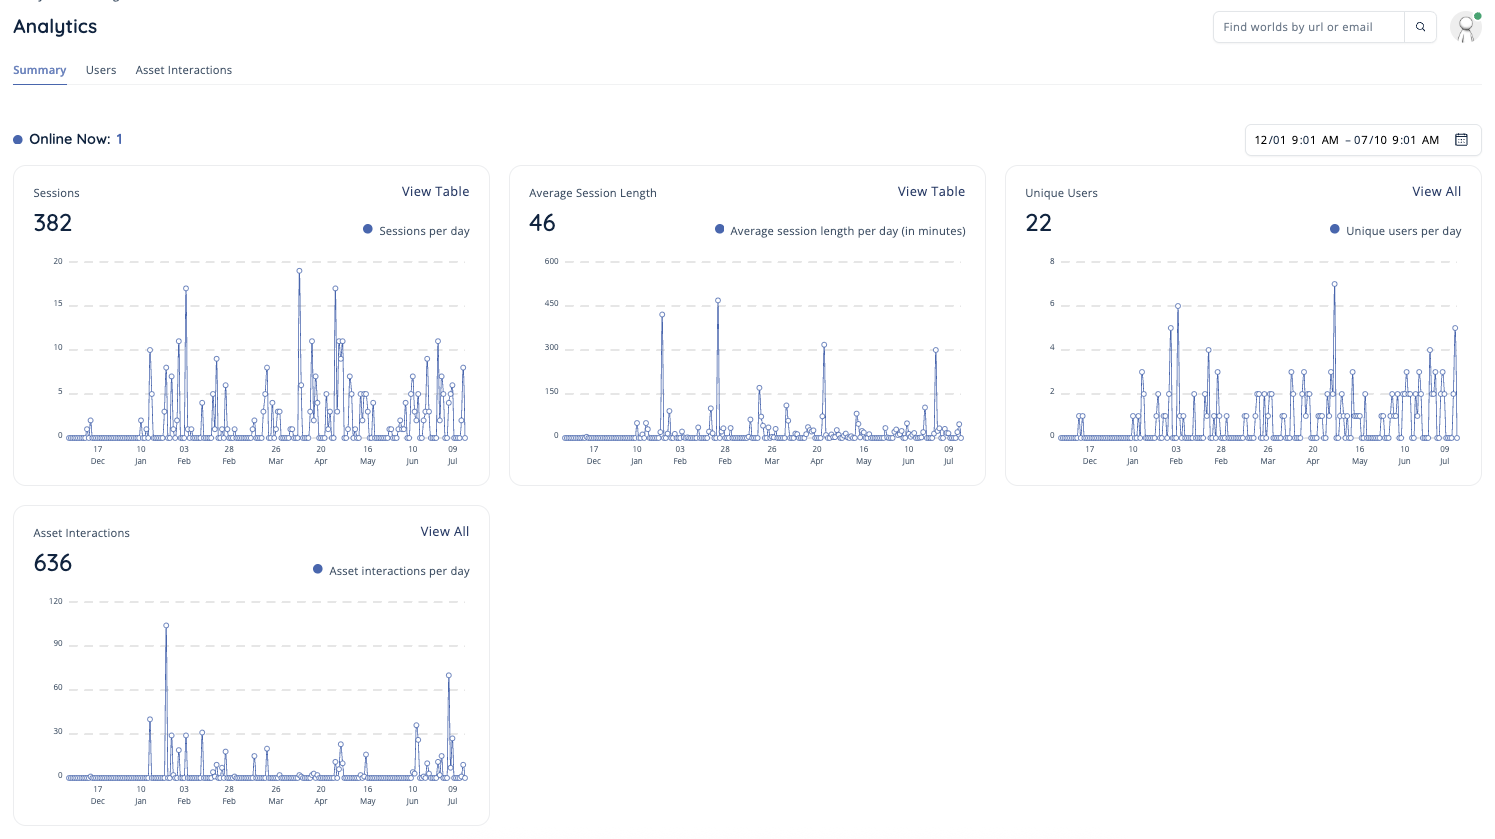Open the user avatar profile icon
This screenshot has width=1495, height=839.
click(1466, 27)
